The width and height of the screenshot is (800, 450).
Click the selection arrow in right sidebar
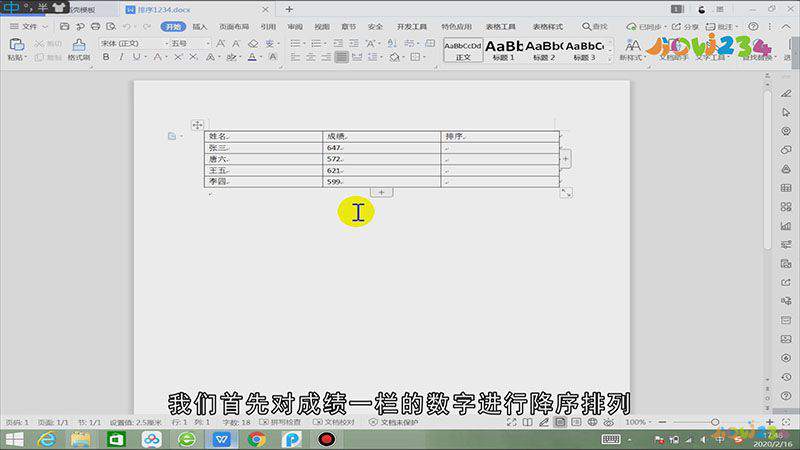pyautogui.click(x=786, y=112)
